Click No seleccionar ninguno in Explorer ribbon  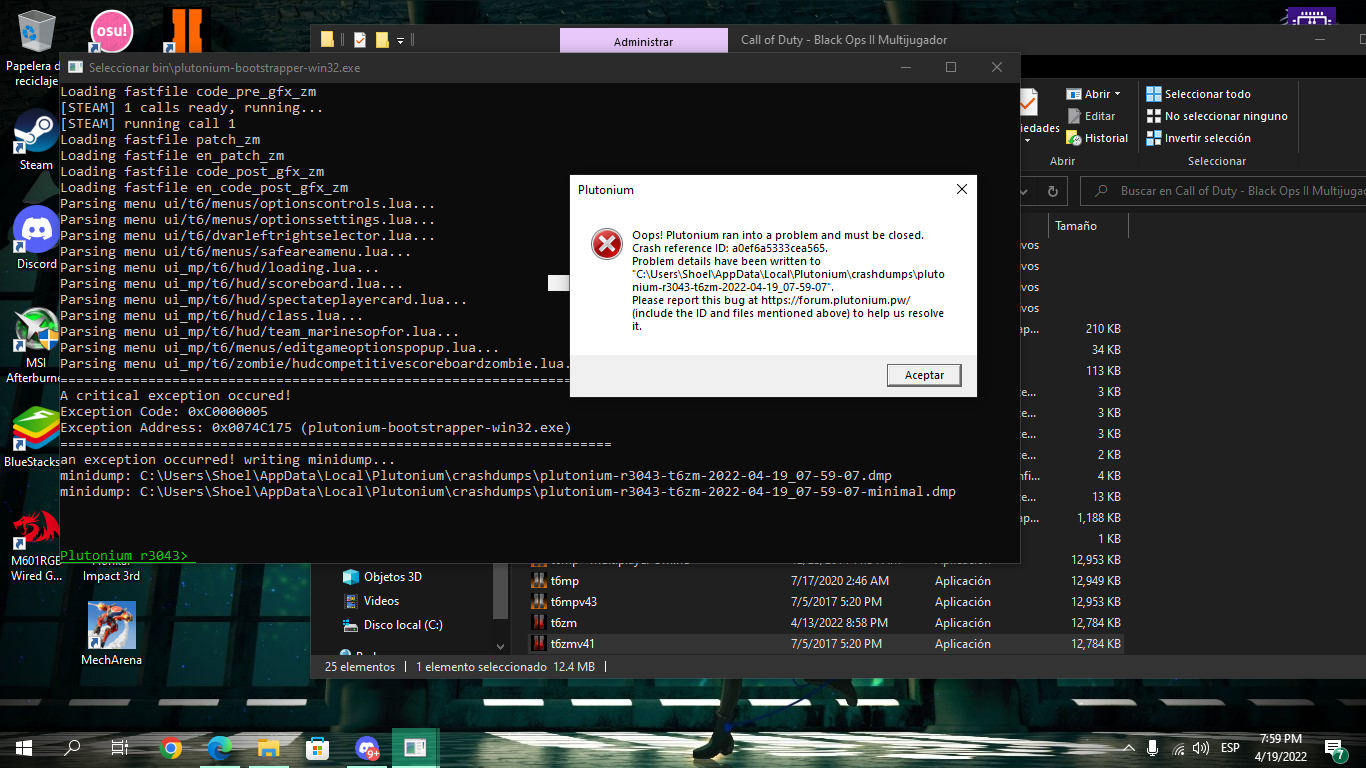pos(1217,116)
